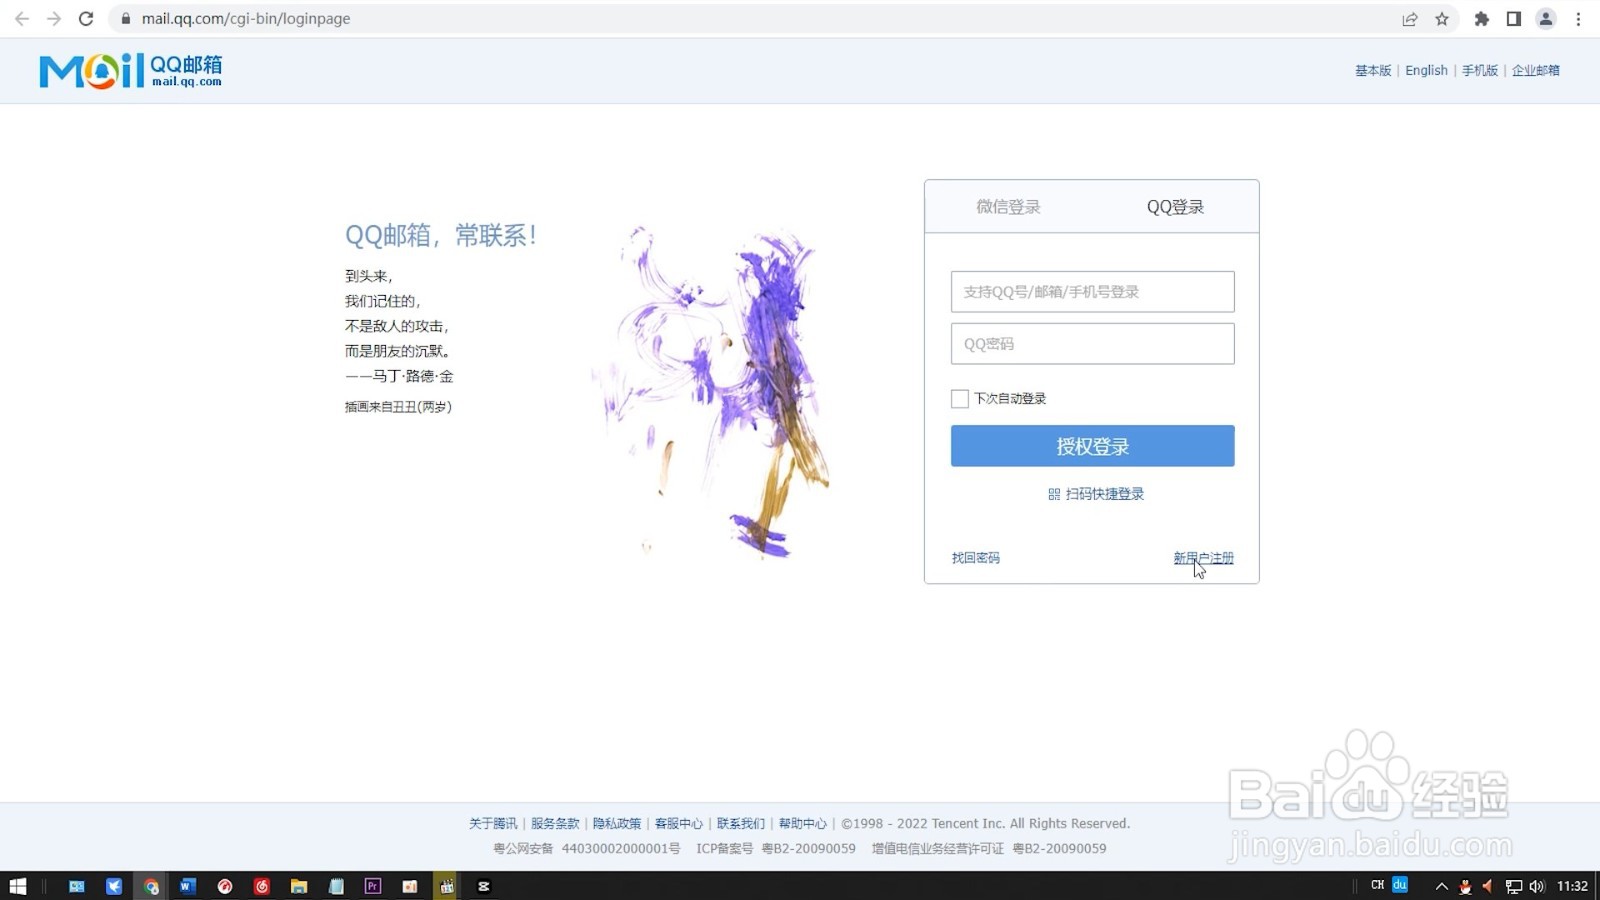
Task: Click the QQ Mail logo
Action: pyautogui.click(x=128, y=70)
